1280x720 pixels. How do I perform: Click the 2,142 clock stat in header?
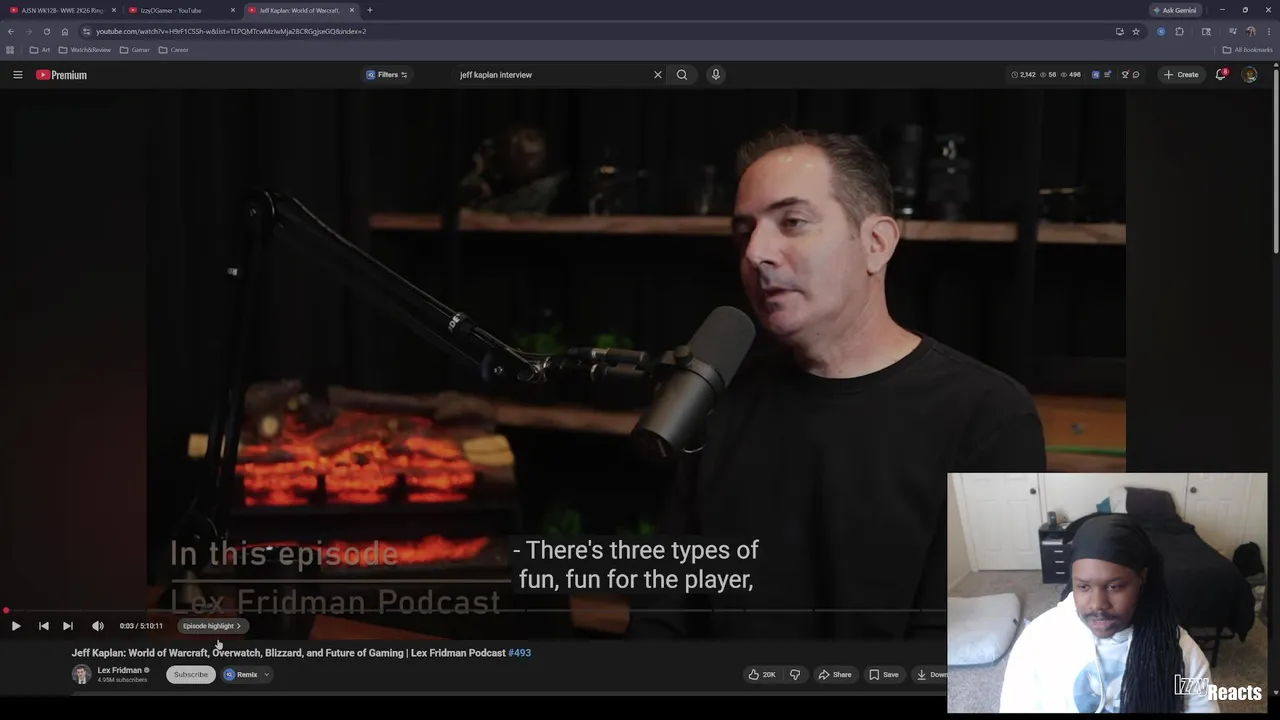1023,75
